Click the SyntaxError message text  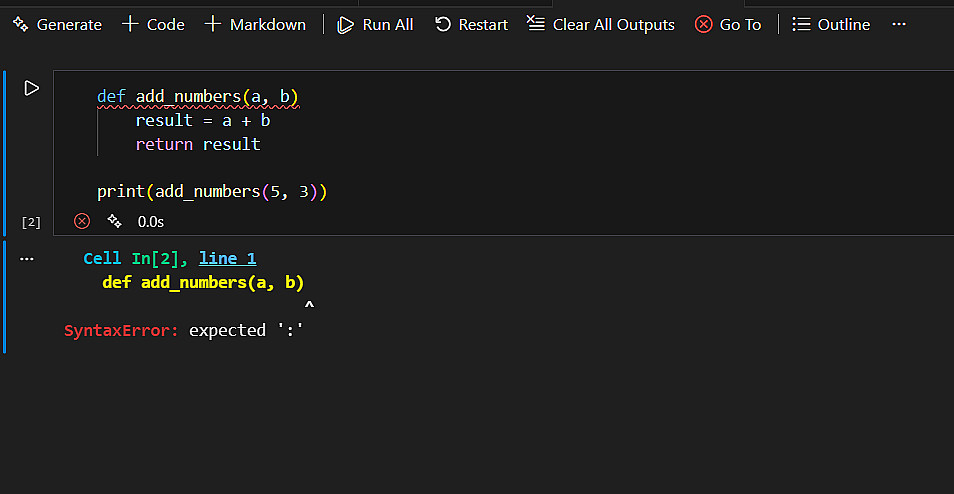tap(184, 330)
